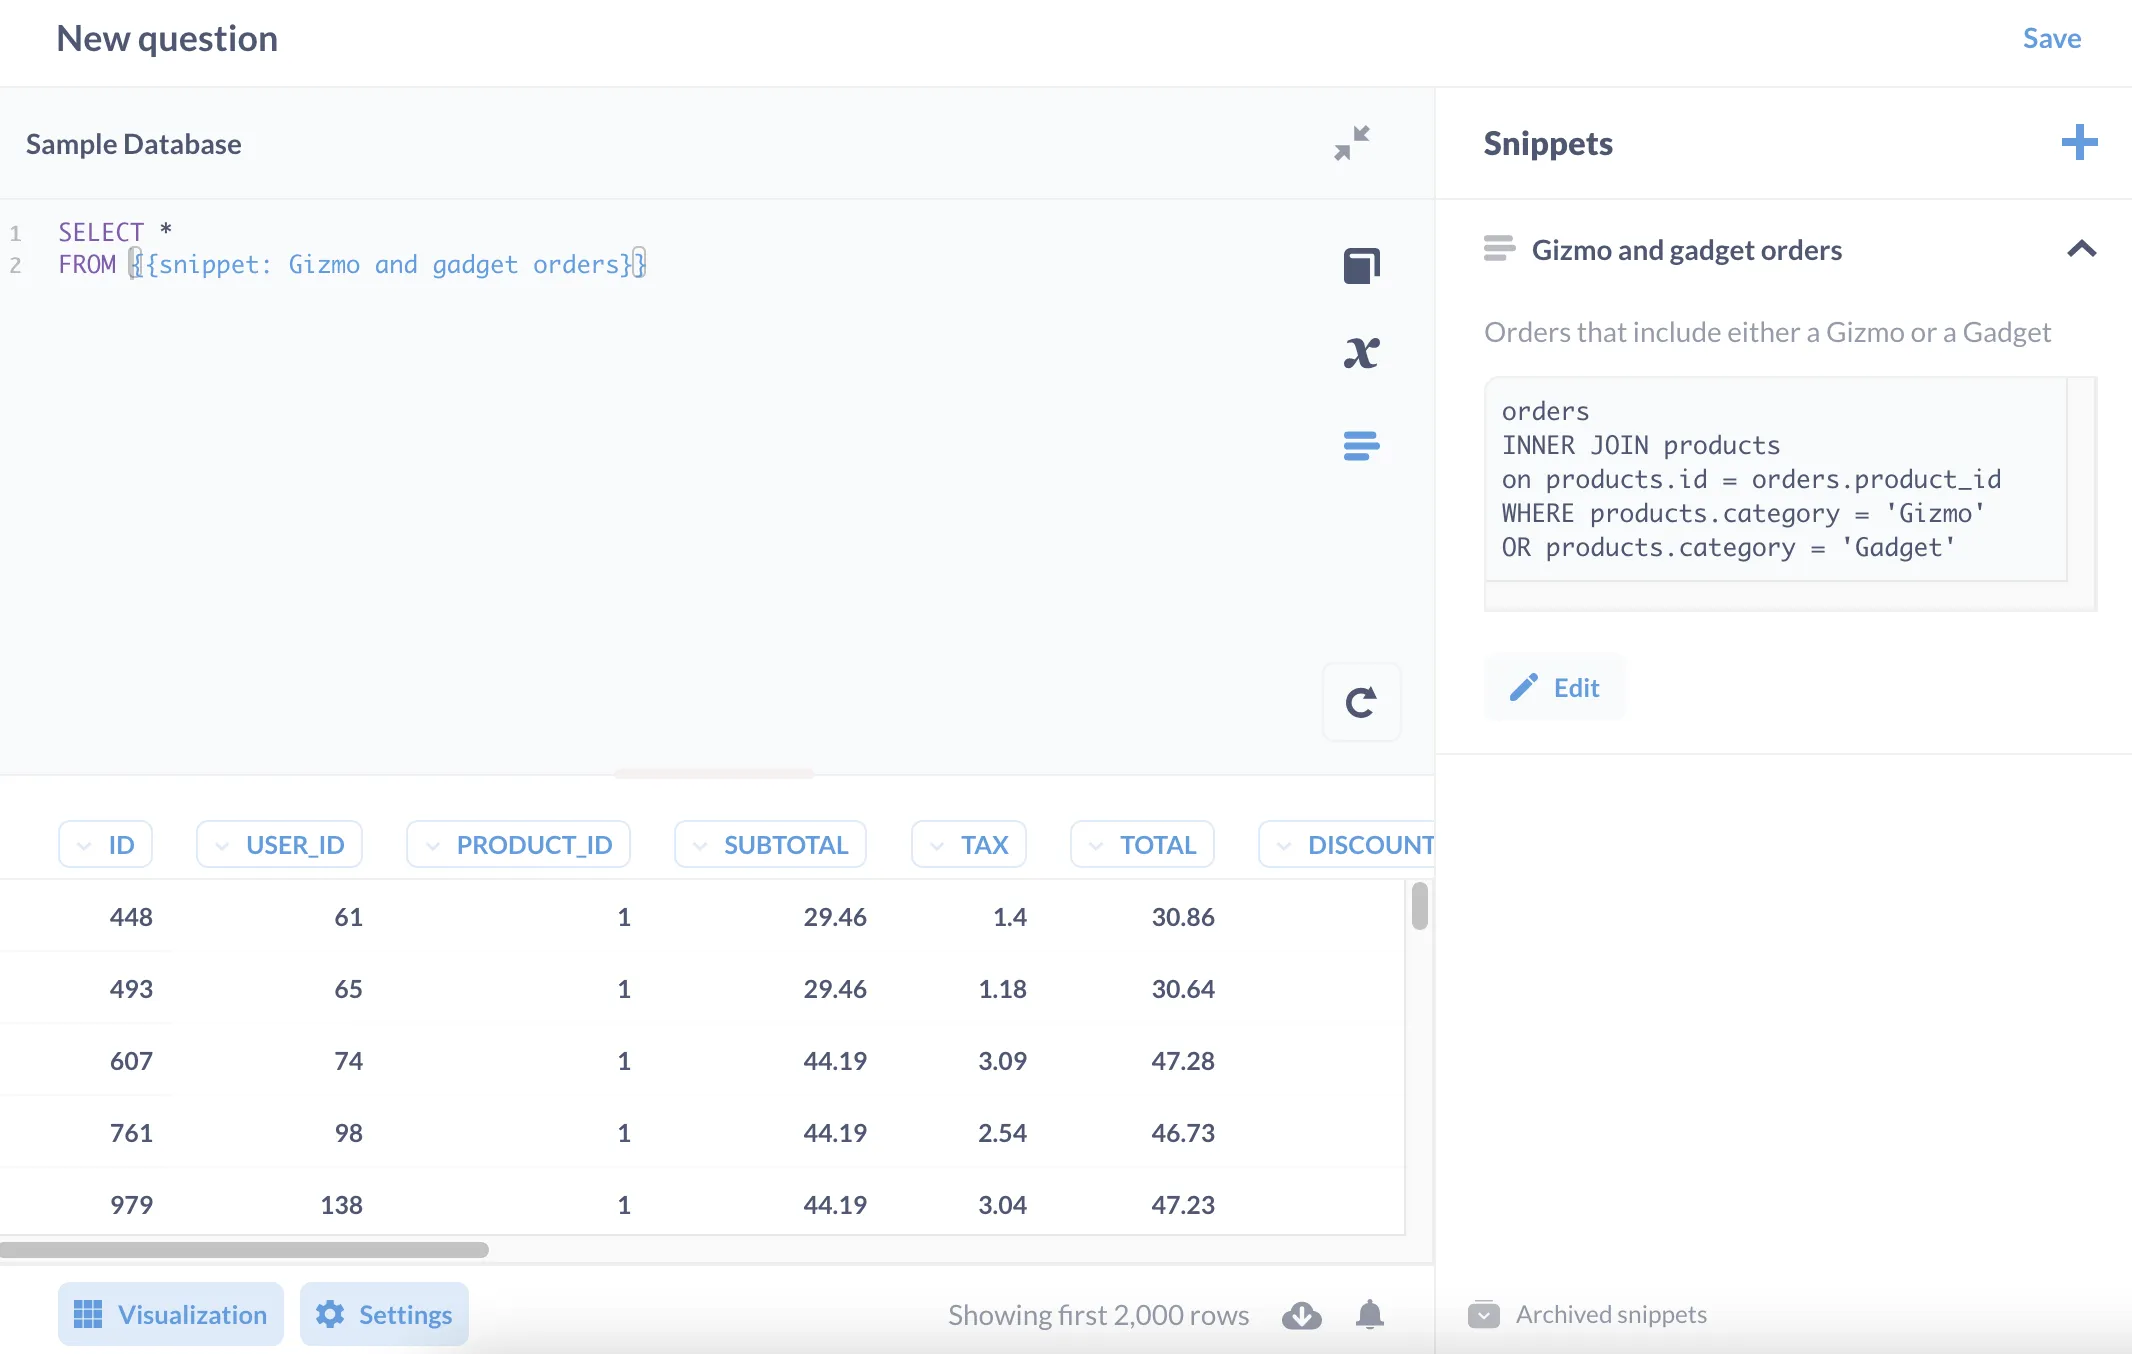Select the Sample Database selector
The width and height of the screenshot is (2132, 1354).
[x=134, y=143]
